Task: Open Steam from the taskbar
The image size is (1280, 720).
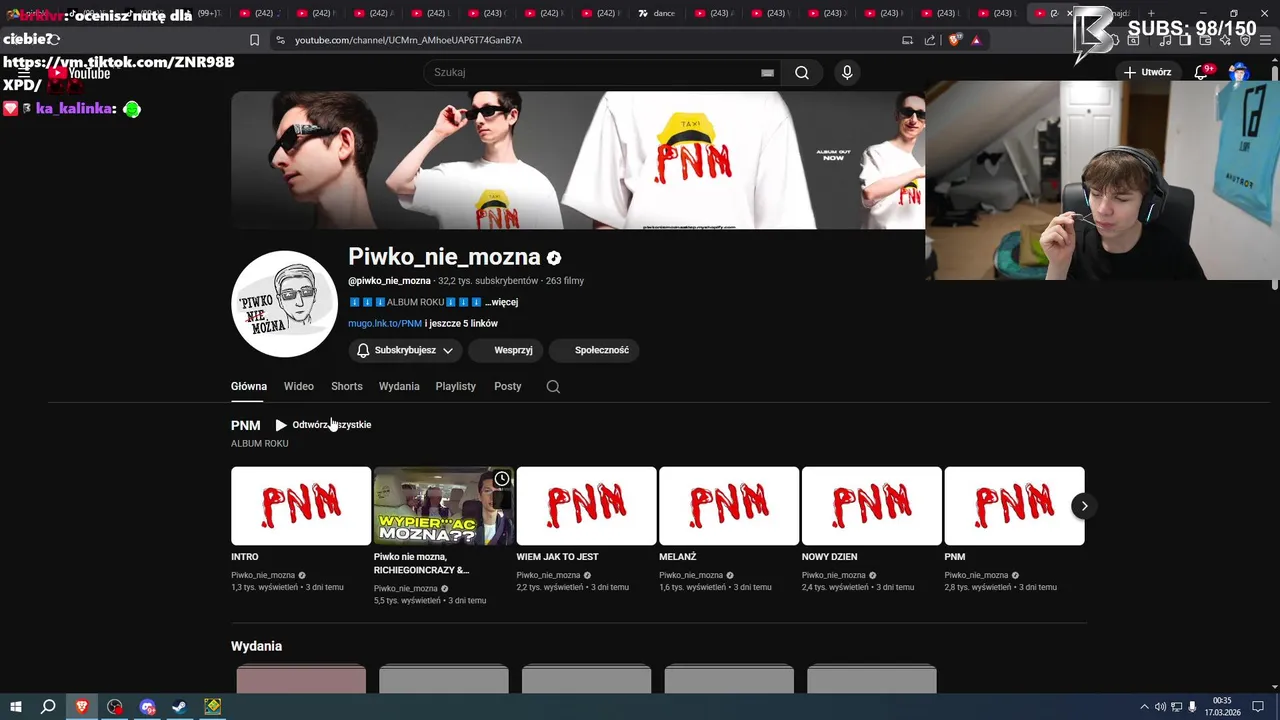Action: click(180, 707)
